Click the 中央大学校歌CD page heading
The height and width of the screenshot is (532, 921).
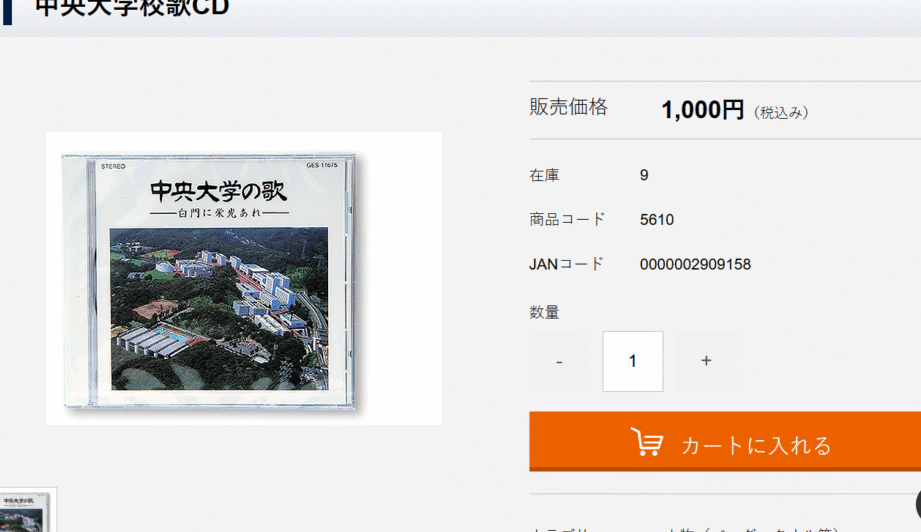point(132,8)
